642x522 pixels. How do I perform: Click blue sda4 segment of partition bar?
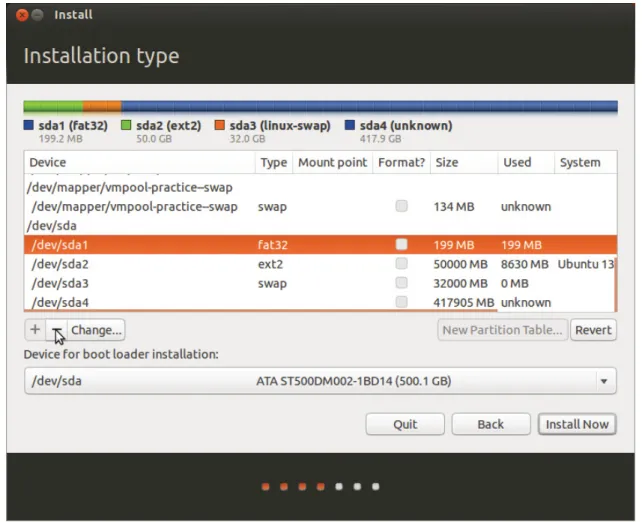pos(369,106)
